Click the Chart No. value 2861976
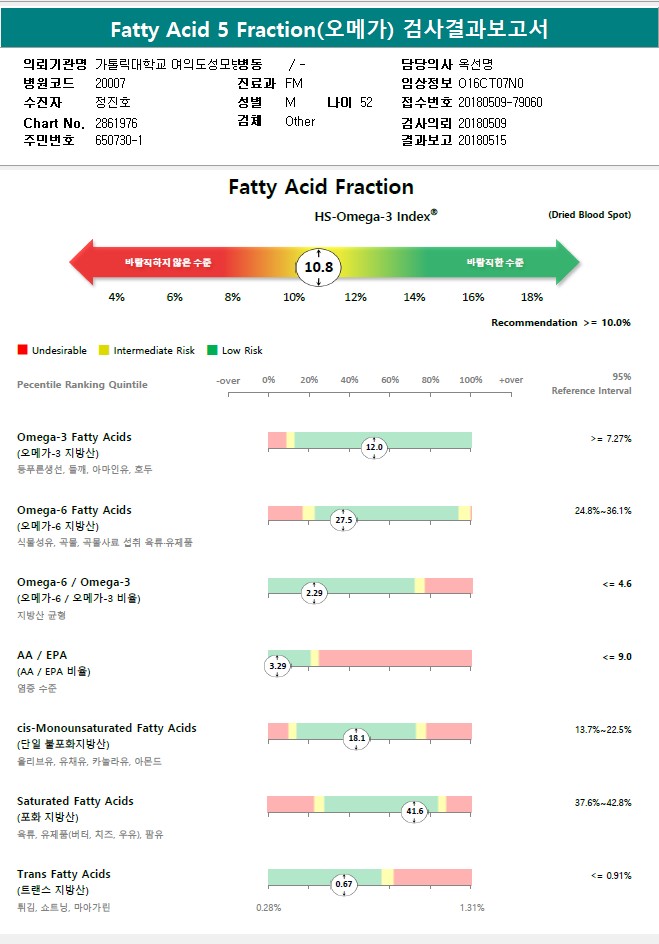Screen dimensions: 659x944 [116, 123]
